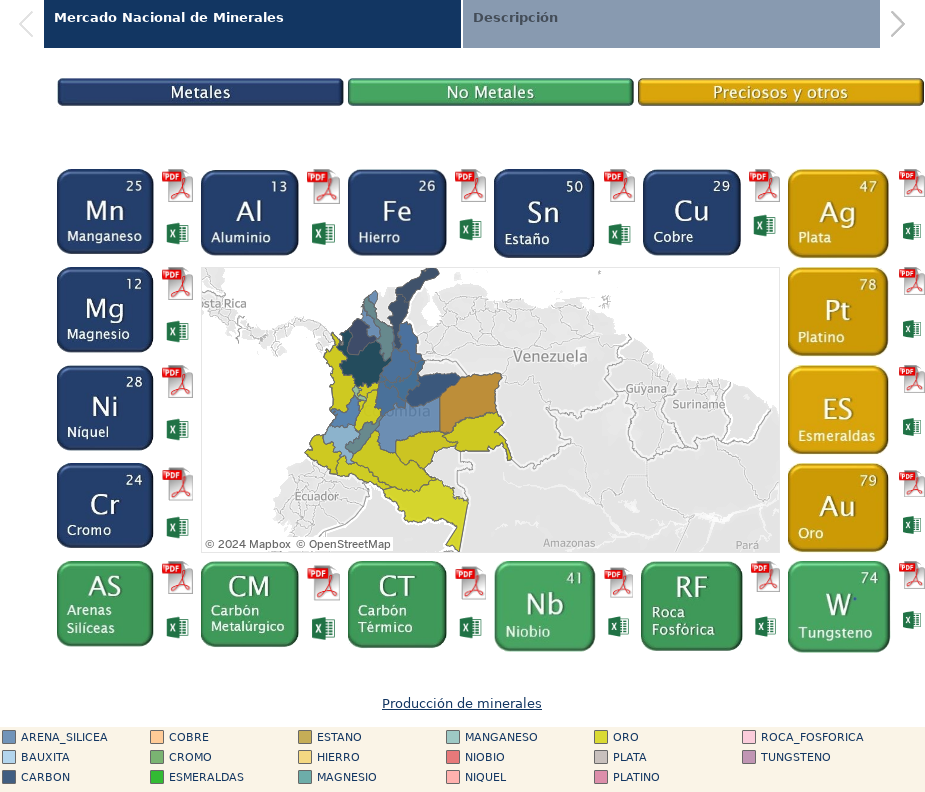Open the PDF icon beside Carbón Metalúrgico

coord(323,584)
